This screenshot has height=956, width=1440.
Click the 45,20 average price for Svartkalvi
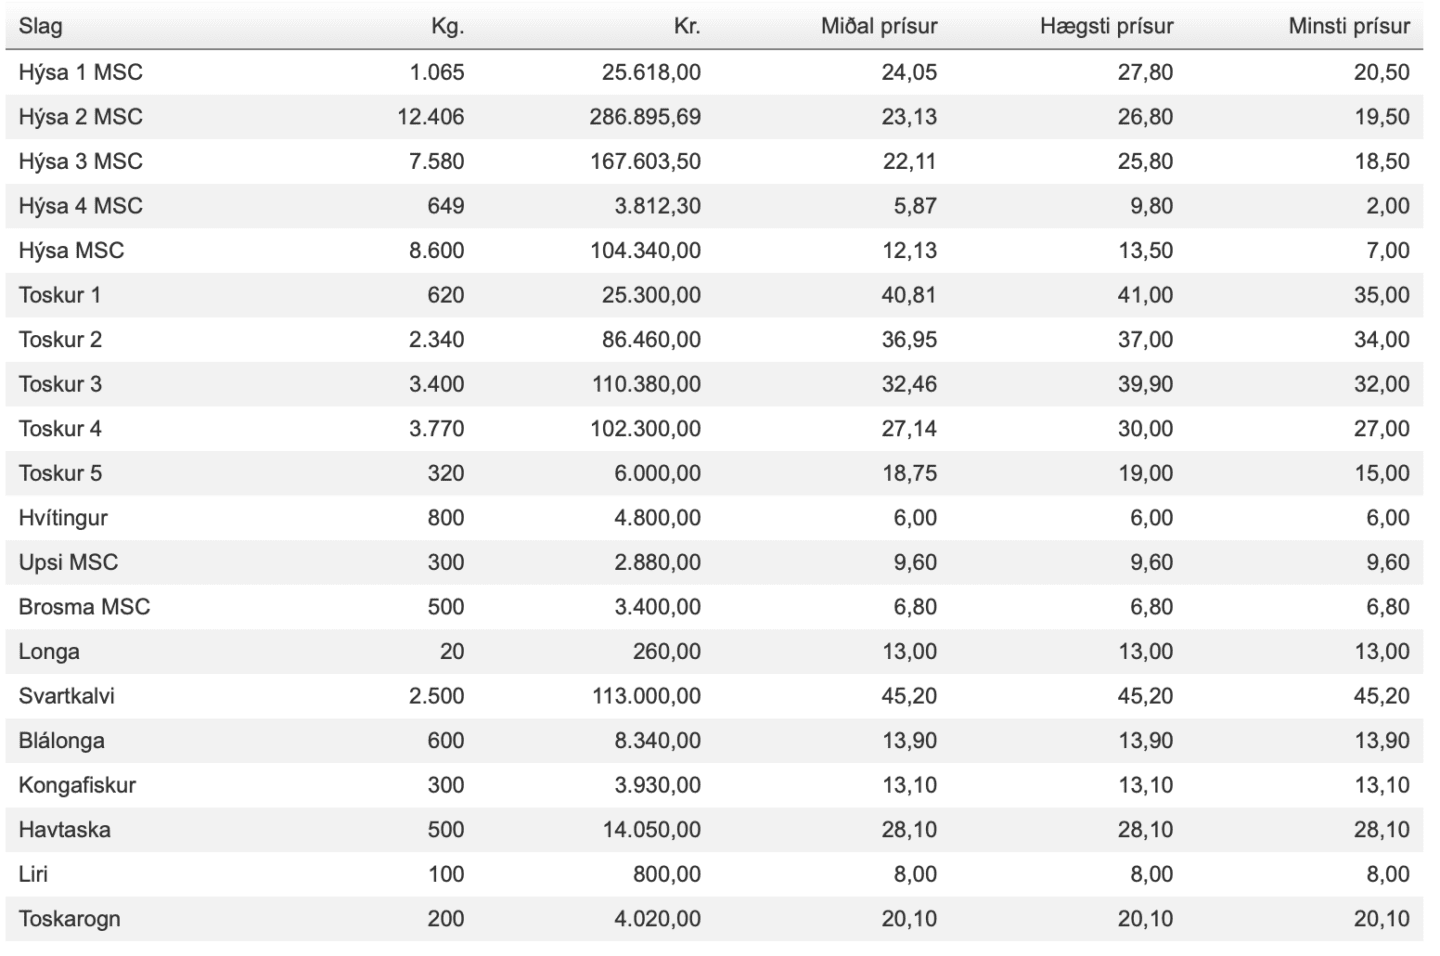point(909,696)
